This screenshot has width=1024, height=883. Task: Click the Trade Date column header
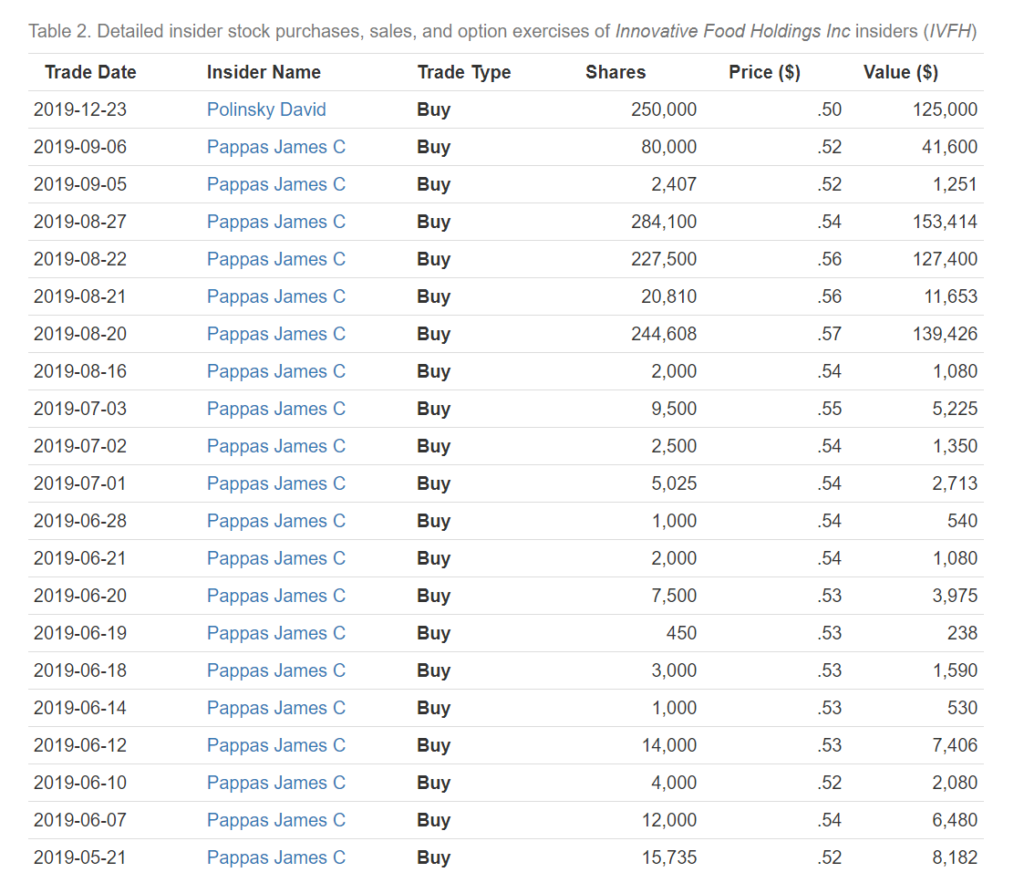point(91,72)
